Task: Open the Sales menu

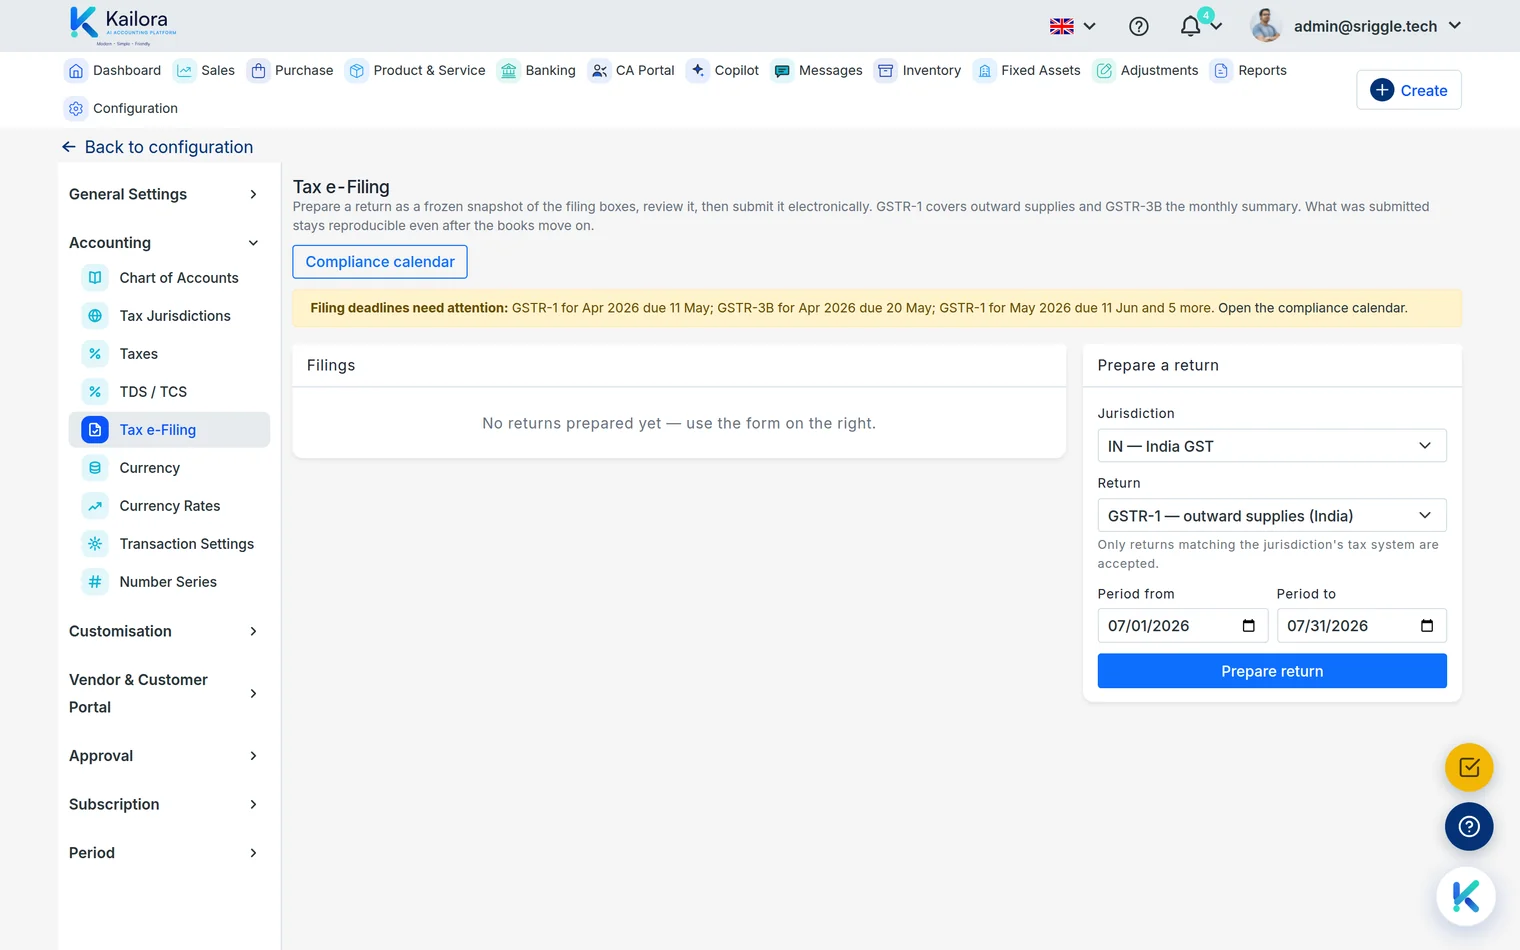Action: pyautogui.click(x=205, y=70)
